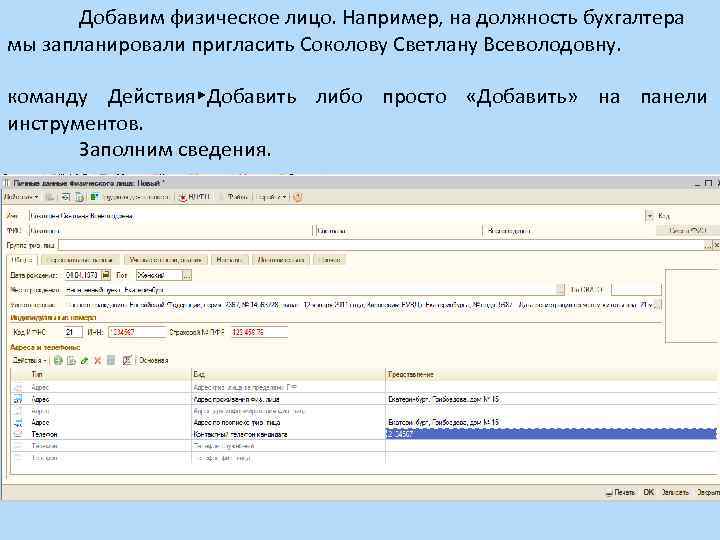Click the red X delete icon
Screen dimensions: 720x540
(x=97, y=360)
